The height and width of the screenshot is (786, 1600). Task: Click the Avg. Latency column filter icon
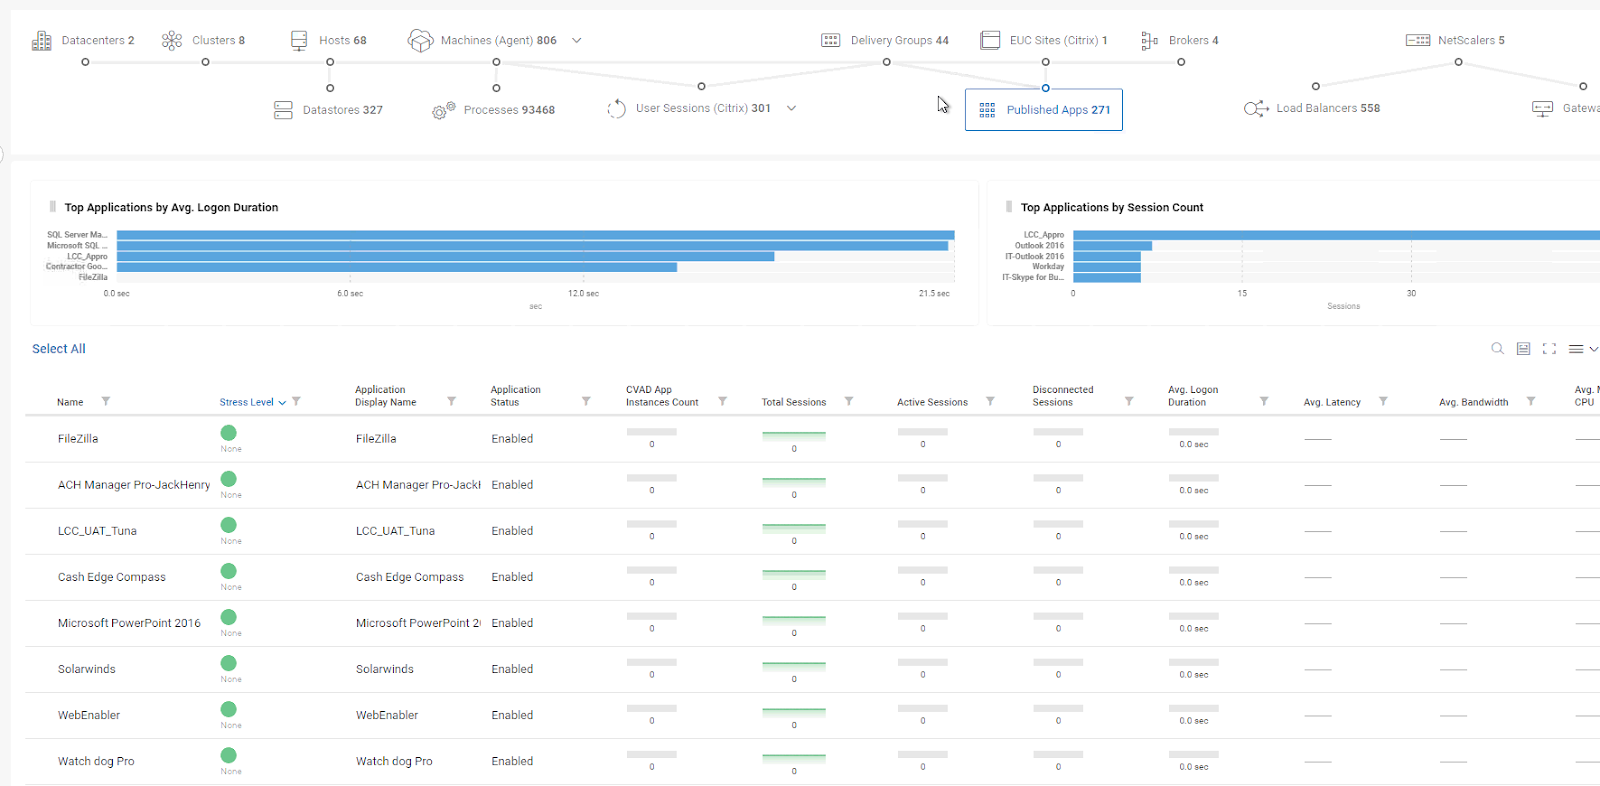[x=1383, y=402]
